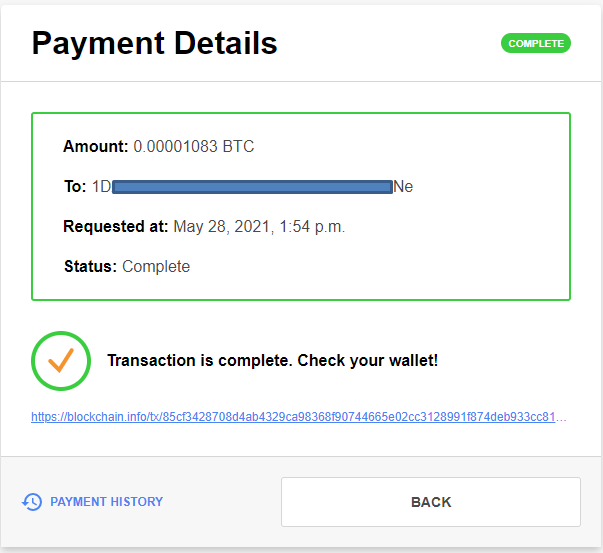
Task: Click the orange checkmark circle icon
Action: click(x=61, y=360)
